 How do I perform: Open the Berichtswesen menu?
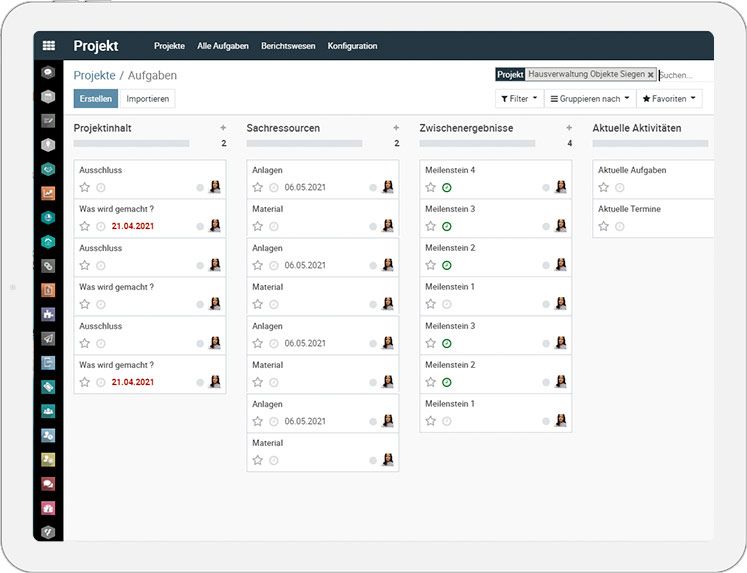pyautogui.click(x=288, y=46)
